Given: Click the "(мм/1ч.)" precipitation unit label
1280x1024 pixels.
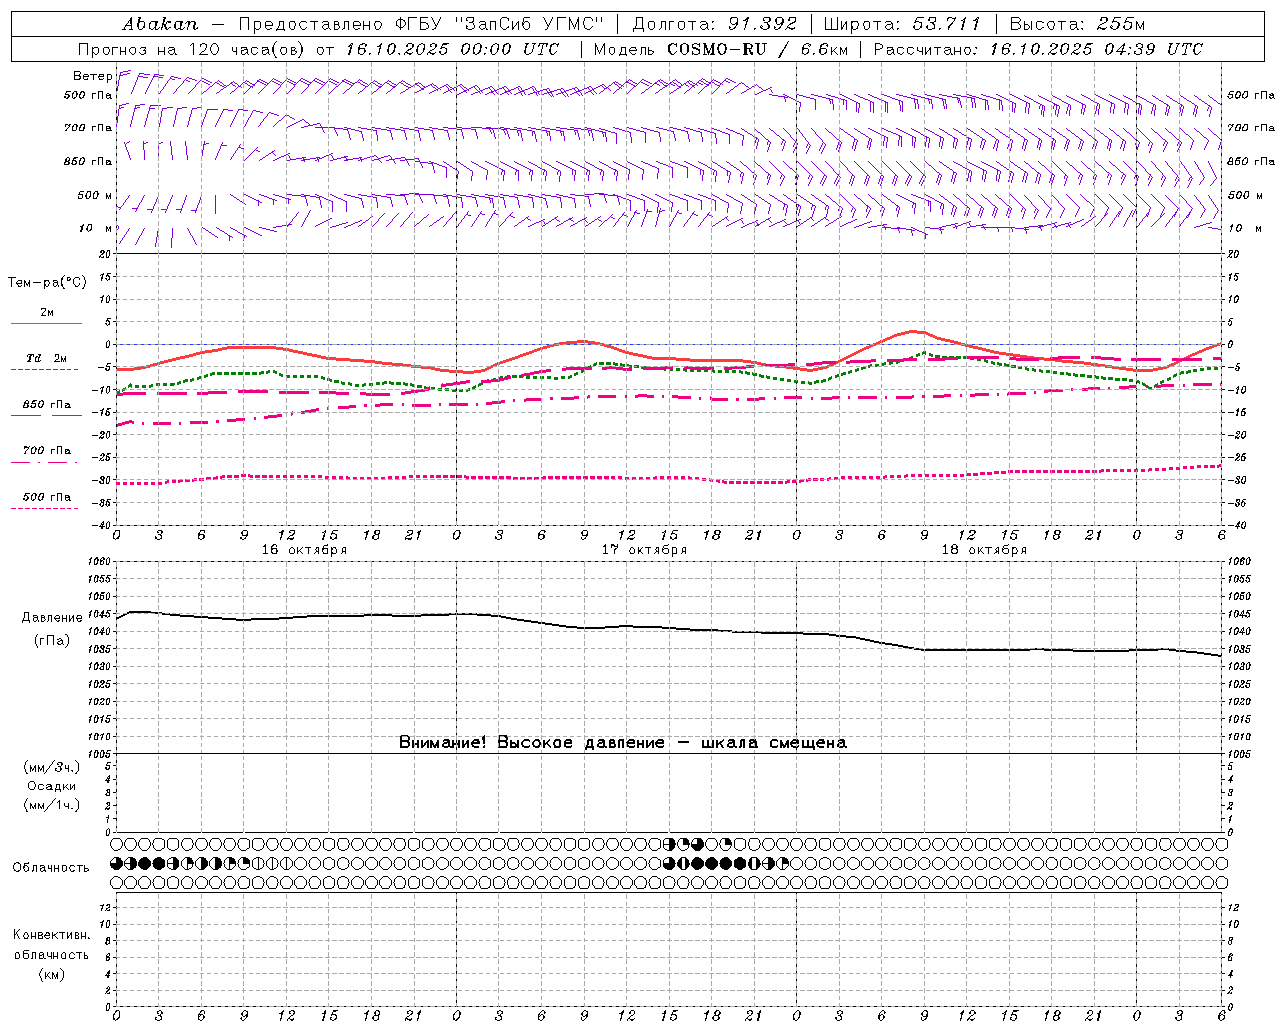Looking at the screenshot, I should (51, 805).
